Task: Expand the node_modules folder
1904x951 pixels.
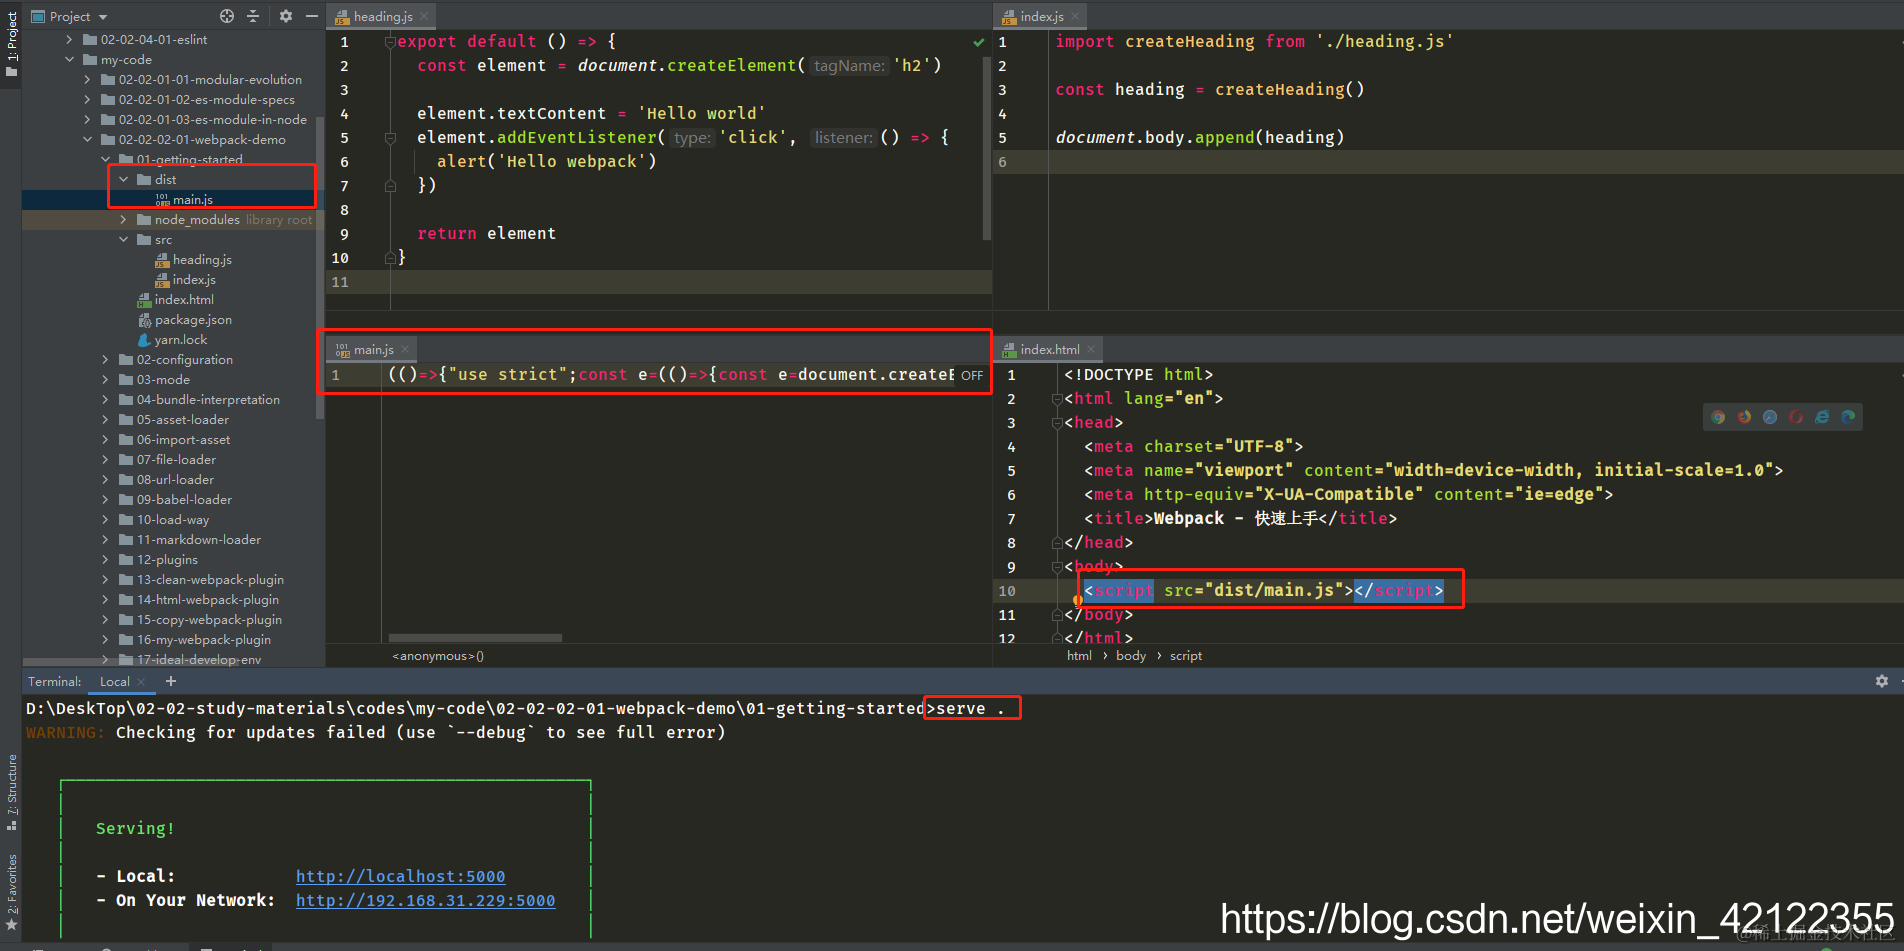Action: (123, 220)
